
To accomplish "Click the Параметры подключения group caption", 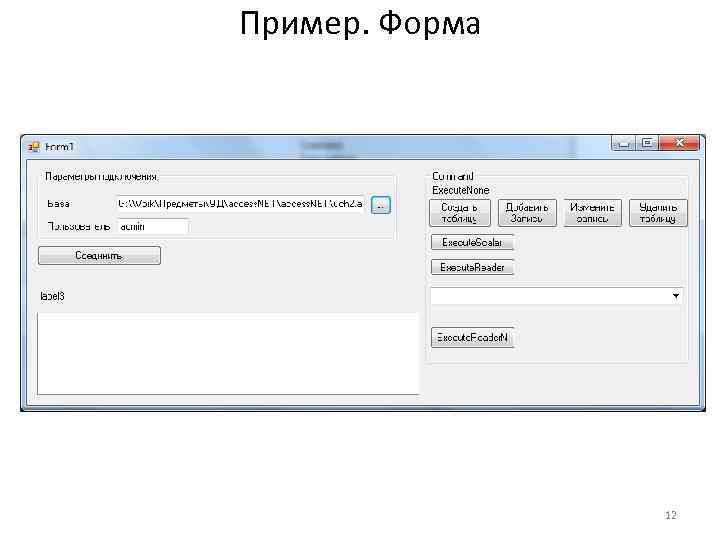I will tap(101, 177).
